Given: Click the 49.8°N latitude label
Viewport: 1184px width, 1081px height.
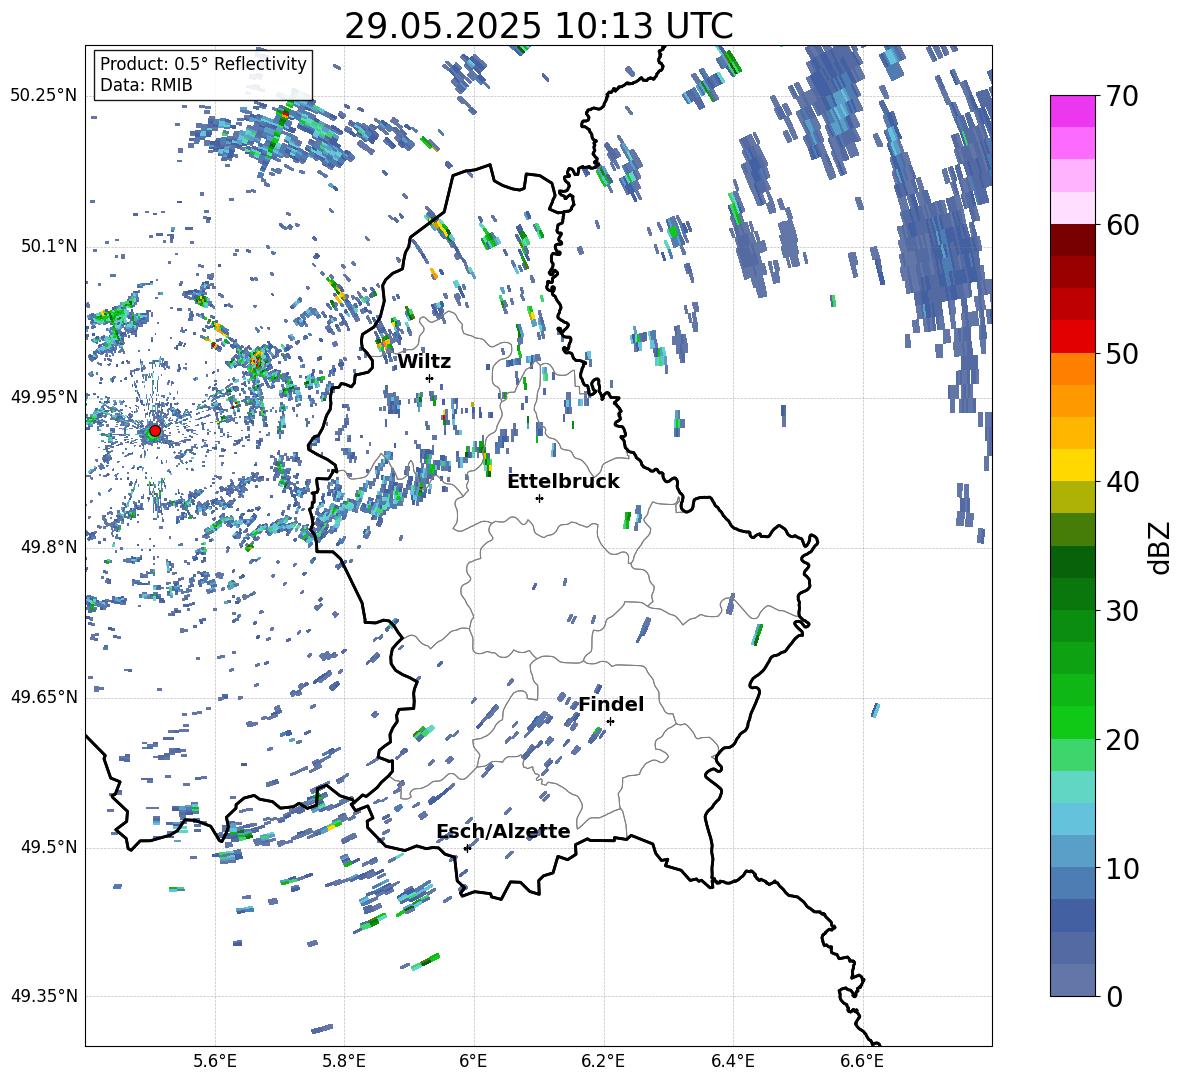Looking at the screenshot, I should click(48, 546).
